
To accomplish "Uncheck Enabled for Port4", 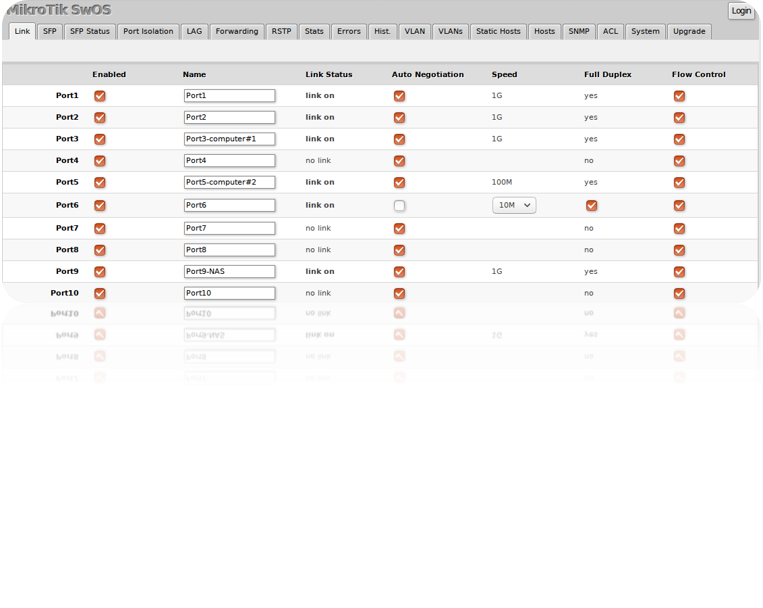I will (x=100, y=161).
